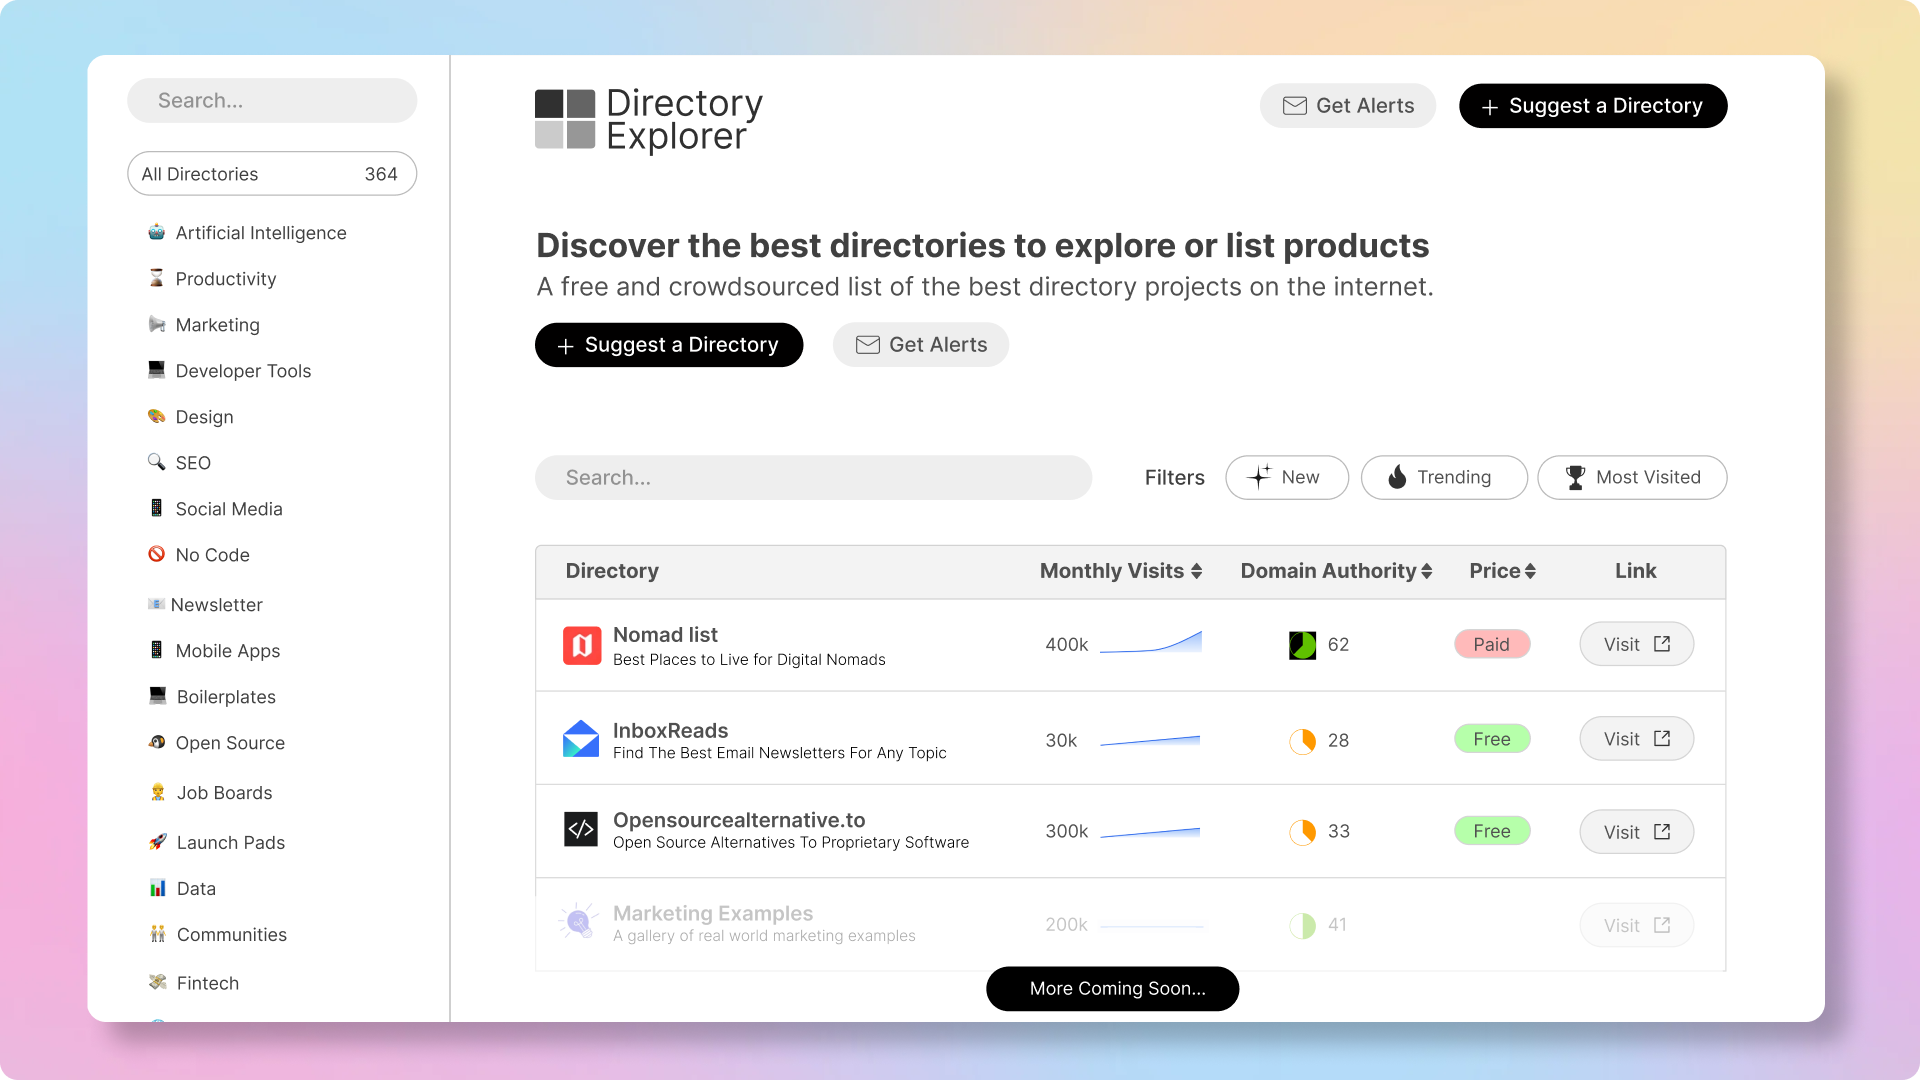Toggle the New filter
1920x1080 pixels.
1287,478
